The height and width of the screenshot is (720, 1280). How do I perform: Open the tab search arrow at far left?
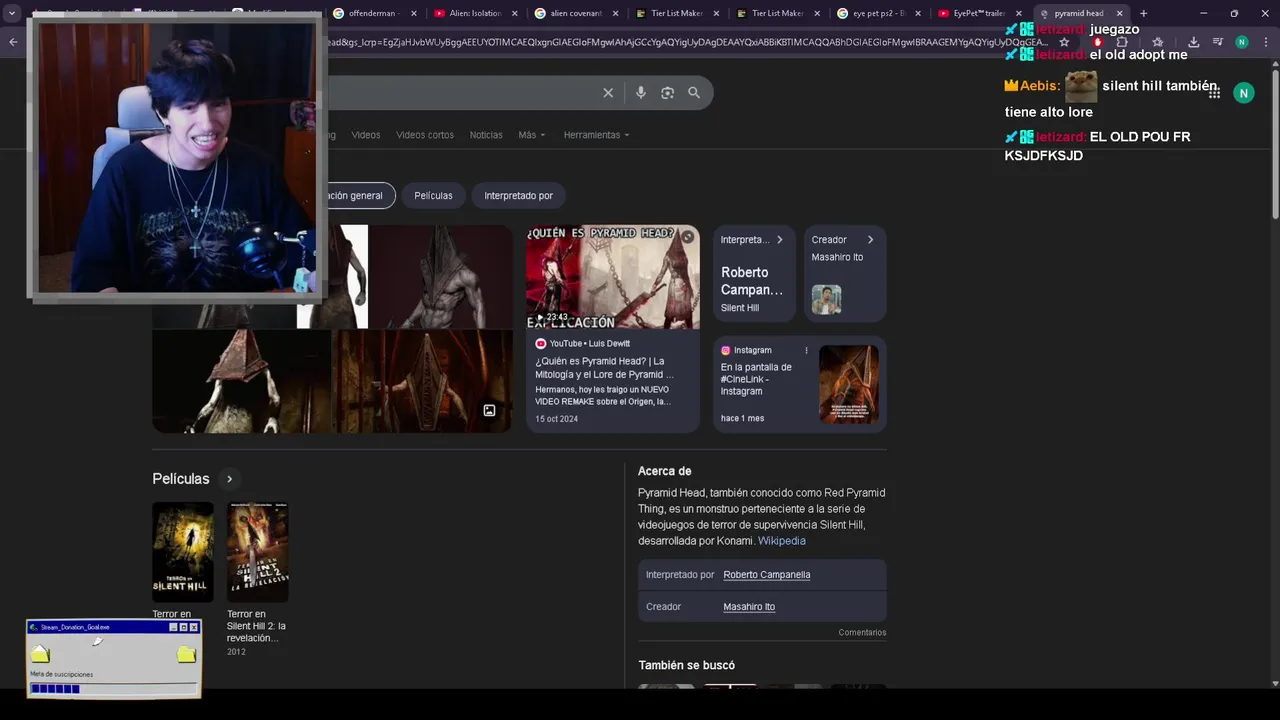coord(12,13)
